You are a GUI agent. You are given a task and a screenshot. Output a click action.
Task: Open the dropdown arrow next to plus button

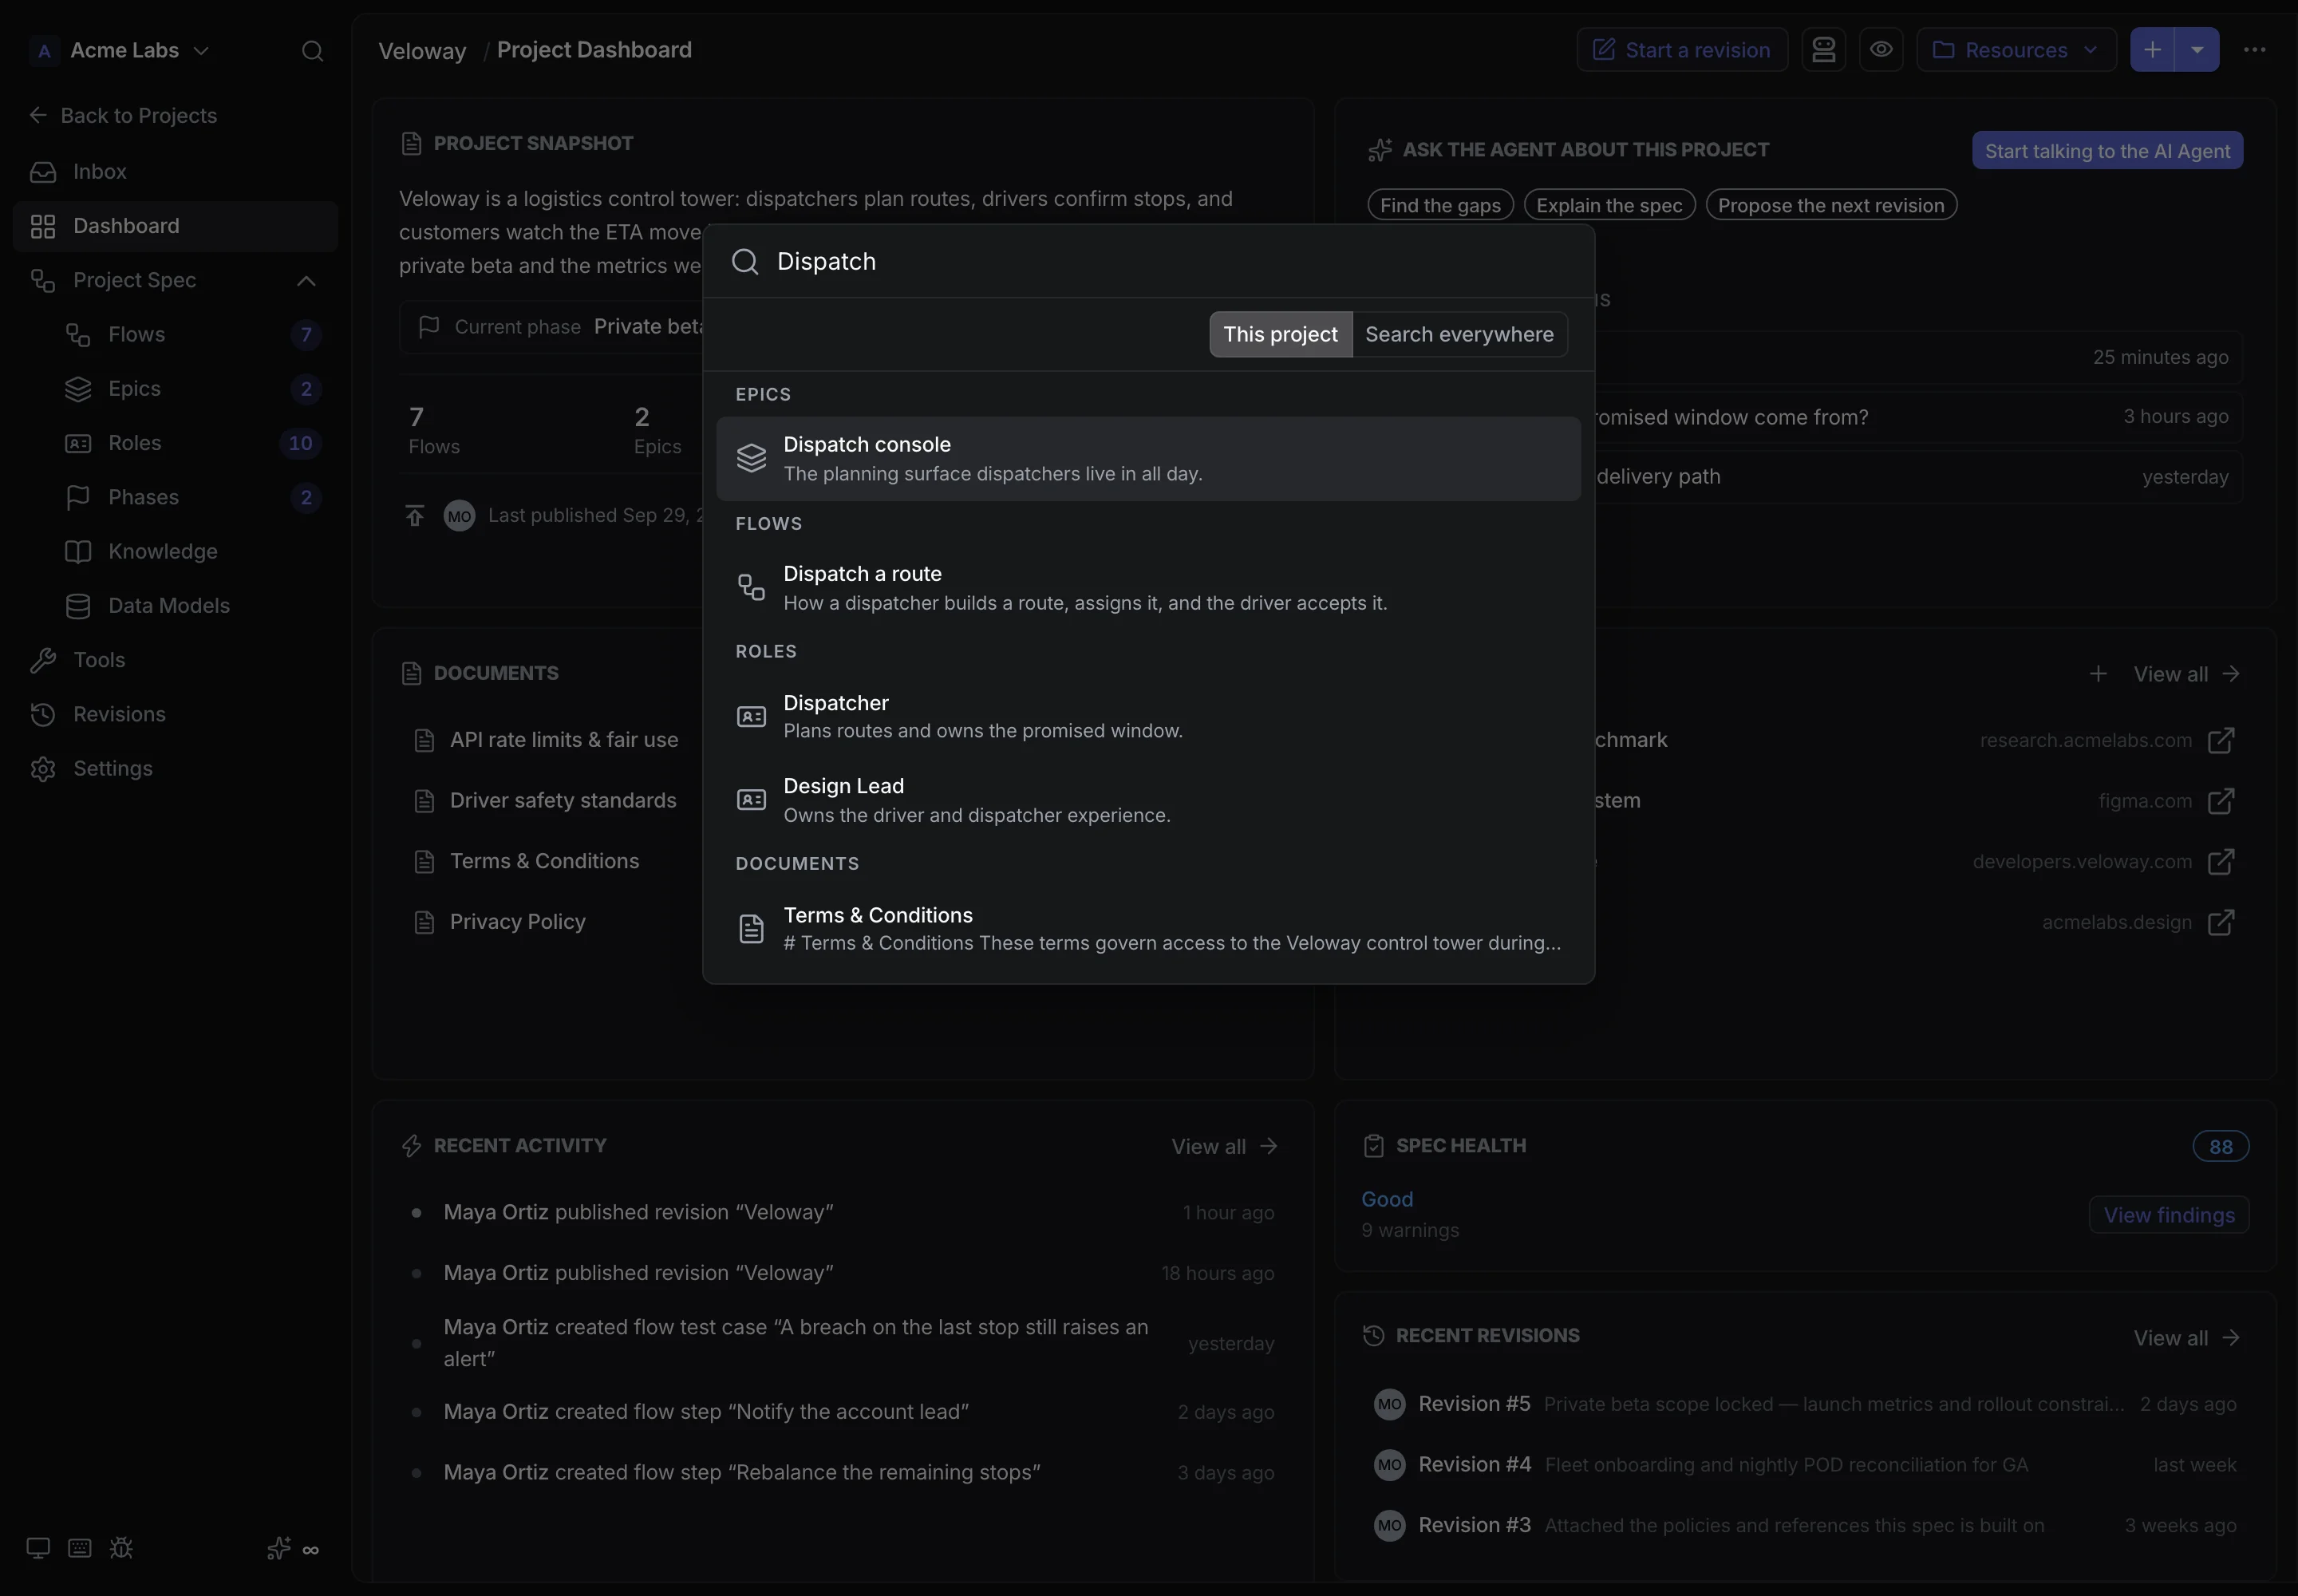click(x=2197, y=50)
